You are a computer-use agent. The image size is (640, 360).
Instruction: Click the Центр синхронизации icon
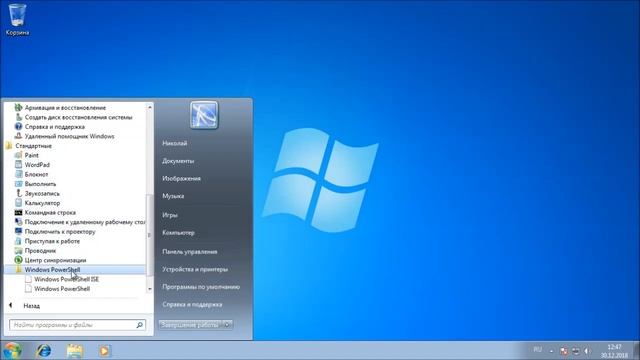tap(18, 260)
